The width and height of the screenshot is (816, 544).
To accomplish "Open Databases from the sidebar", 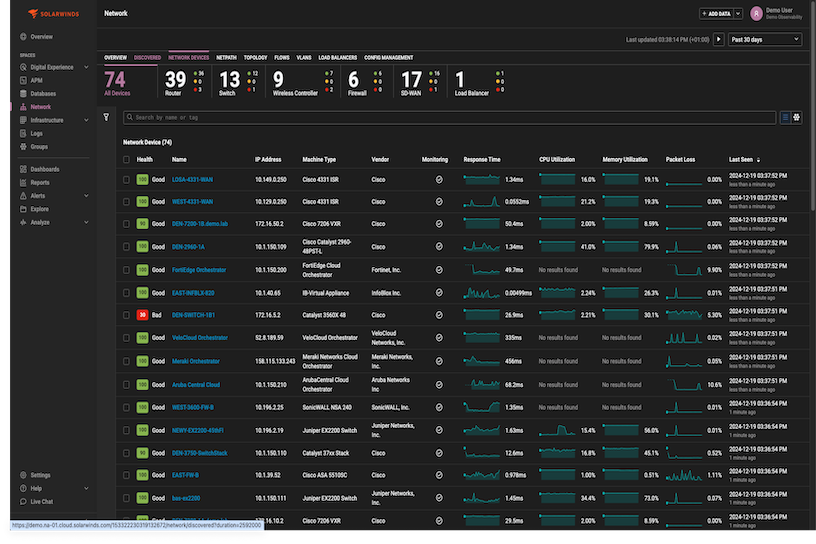I will coord(43,93).
